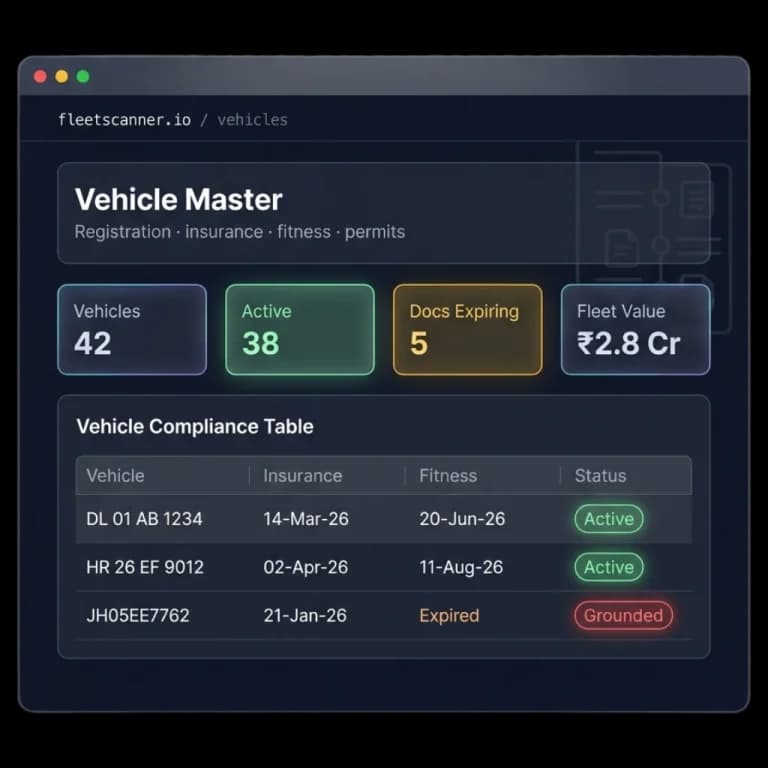Click Active badge for DL 01 AB 1234
The image size is (768, 768).
(609, 519)
